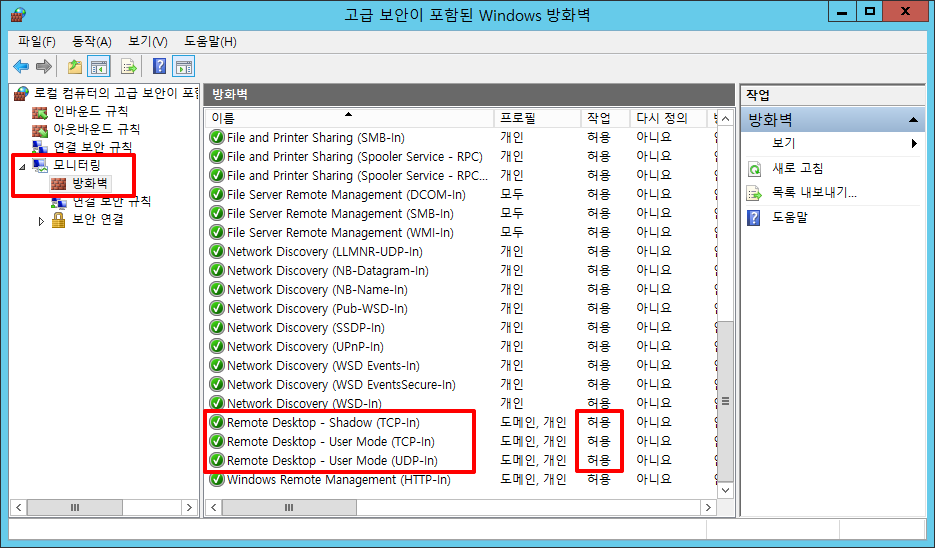Expand the 보안 연결 tree node
The image size is (935, 548).
(x=41, y=221)
